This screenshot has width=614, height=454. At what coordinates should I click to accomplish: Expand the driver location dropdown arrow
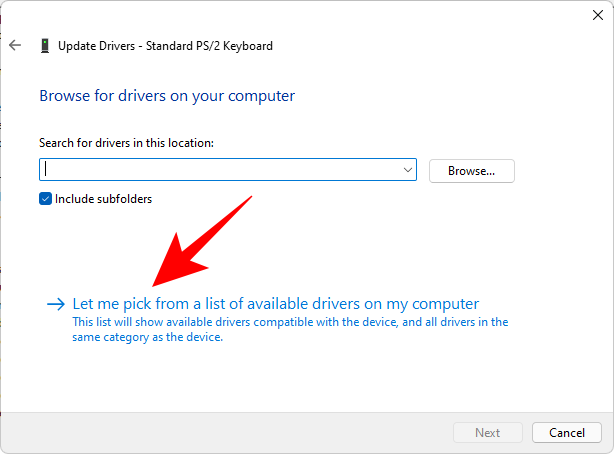407,171
